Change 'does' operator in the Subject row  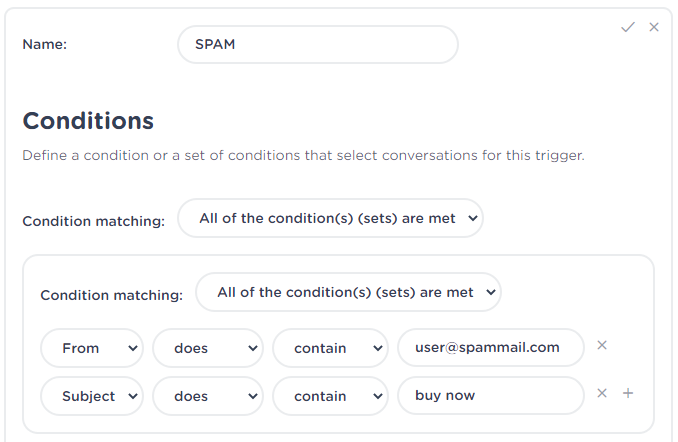(207, 396)
